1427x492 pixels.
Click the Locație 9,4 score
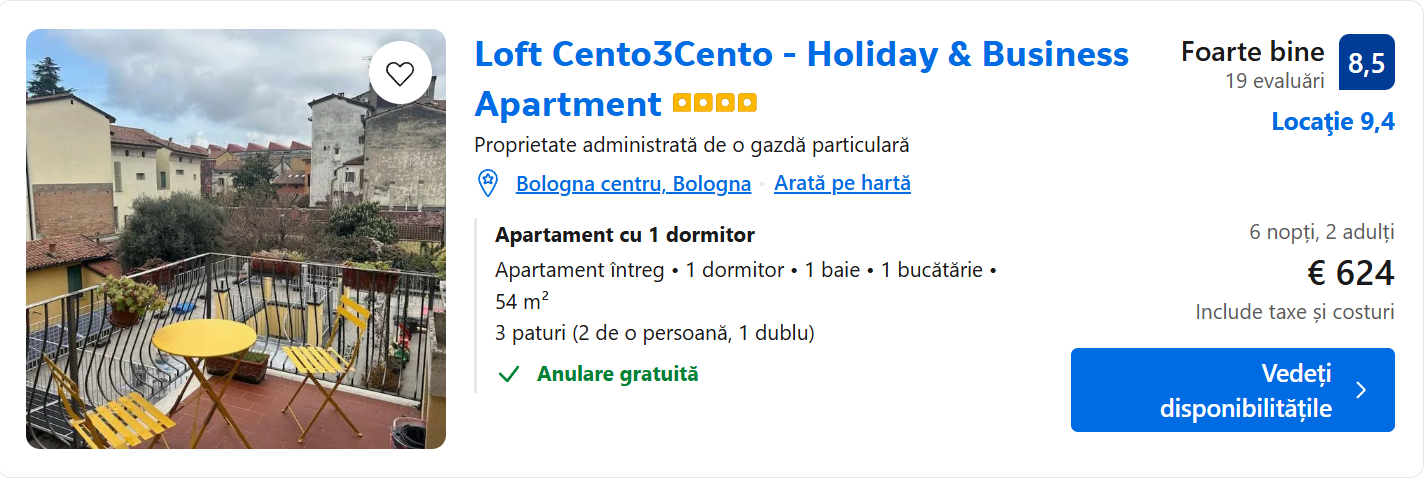click(x=1332, y=122)
